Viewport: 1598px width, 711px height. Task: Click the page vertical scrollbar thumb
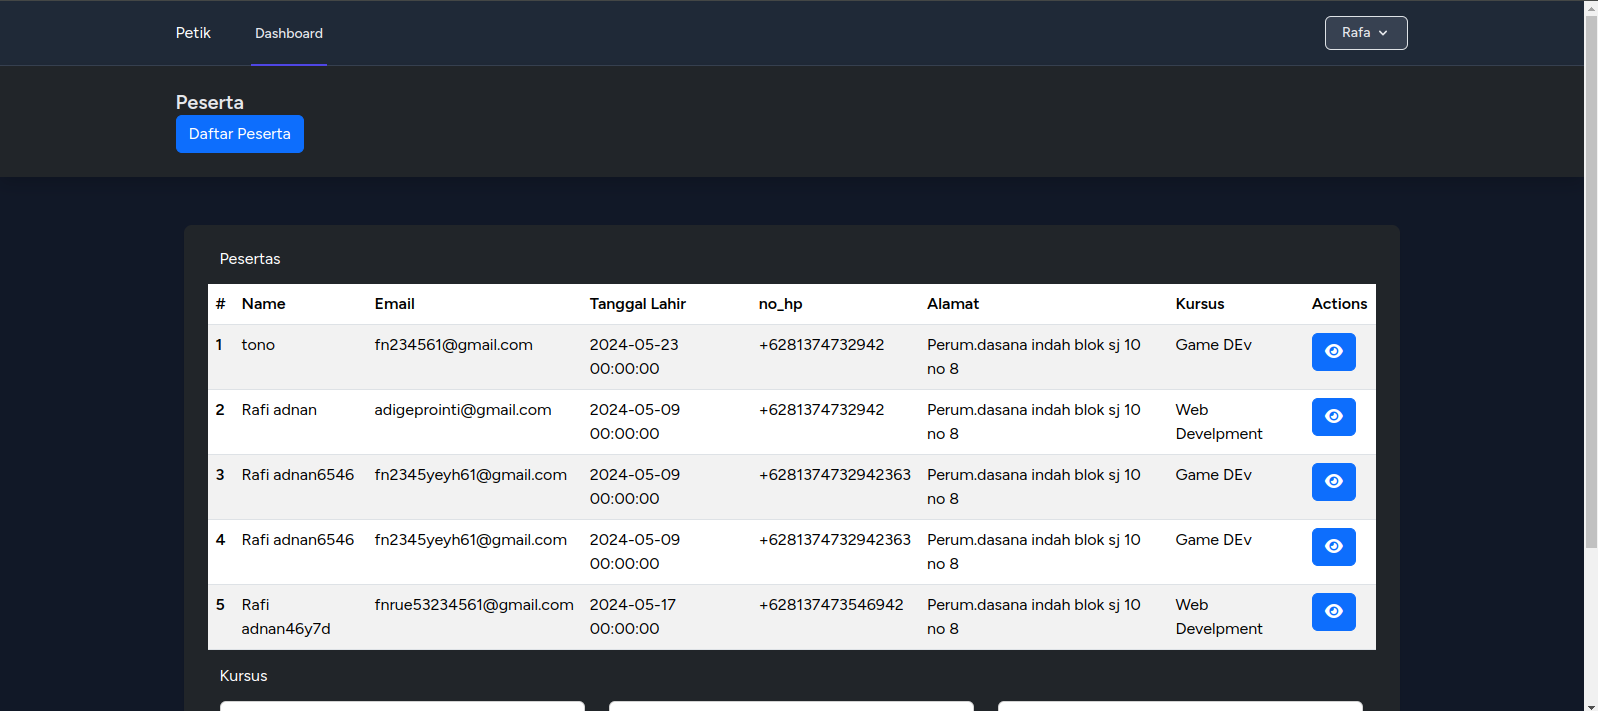(x=1591, y=282)
